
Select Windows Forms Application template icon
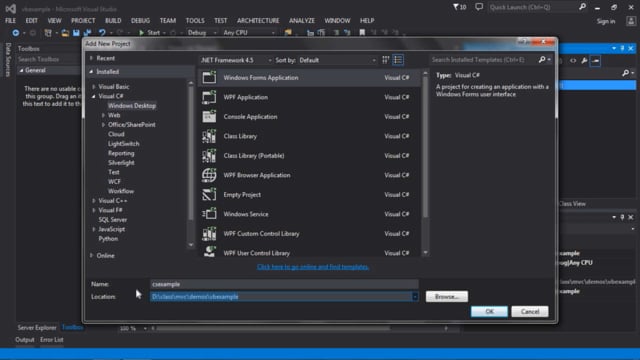point(209,77)
